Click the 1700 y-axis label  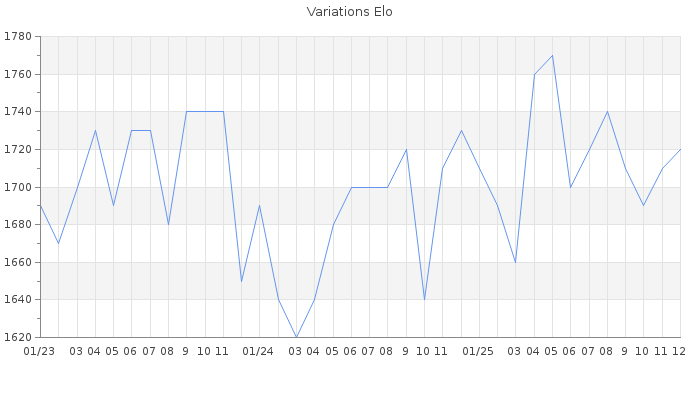[x=18, y=187]
